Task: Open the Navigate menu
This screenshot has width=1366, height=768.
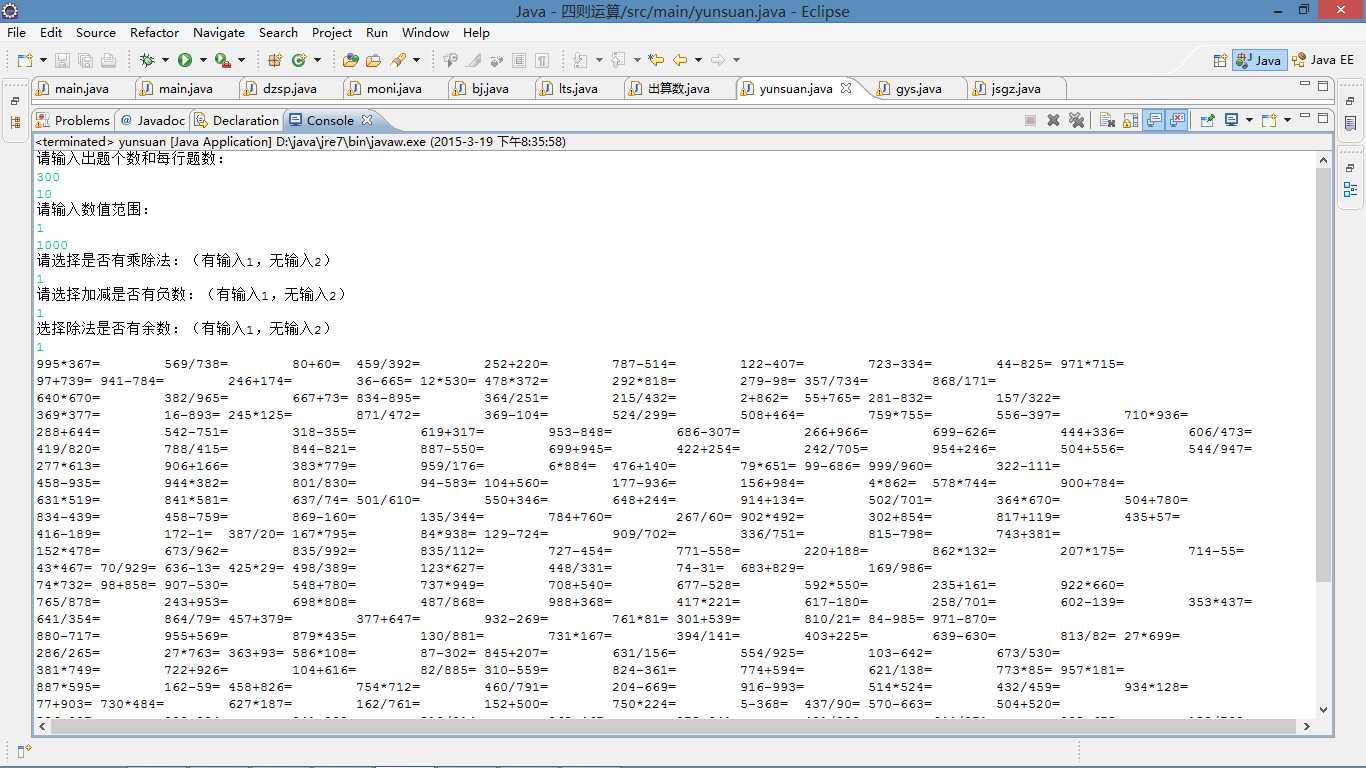Action: click(218, 32)
